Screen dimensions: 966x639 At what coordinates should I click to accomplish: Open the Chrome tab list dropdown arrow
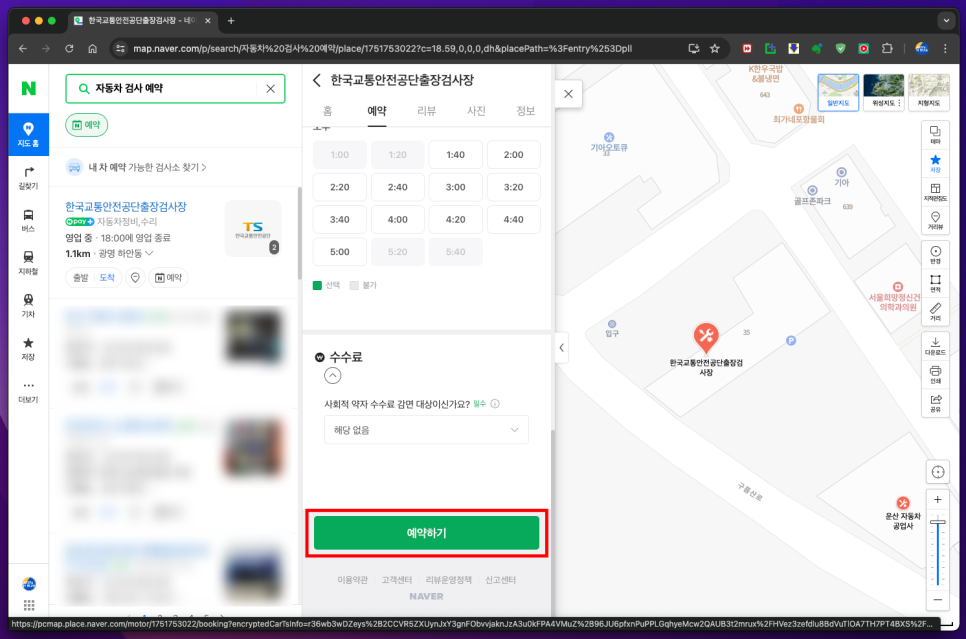pyautogui.click(x=946, y=20)
